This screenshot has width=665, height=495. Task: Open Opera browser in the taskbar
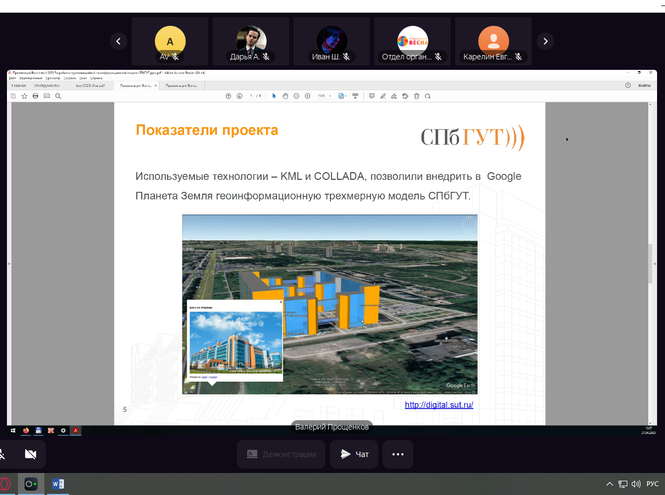coord(5,484)
